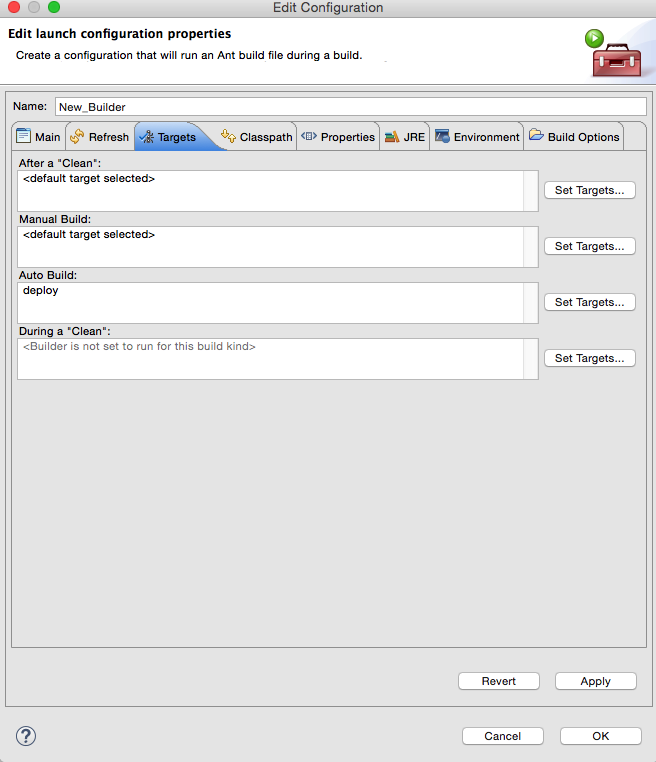The width and height of the screenshot is (656, 762).
Task: Open the Build Options tab
Action: 574,137
